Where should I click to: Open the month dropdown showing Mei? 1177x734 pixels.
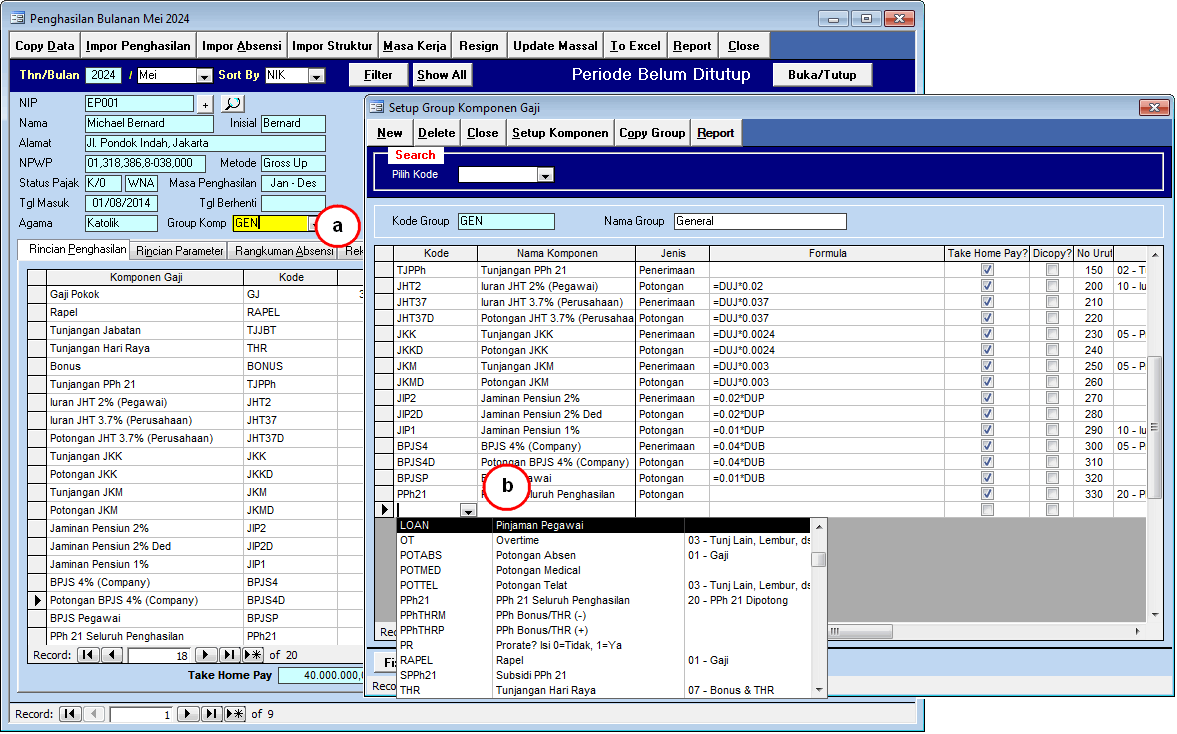pyautogui.click(x=204, y=76)
